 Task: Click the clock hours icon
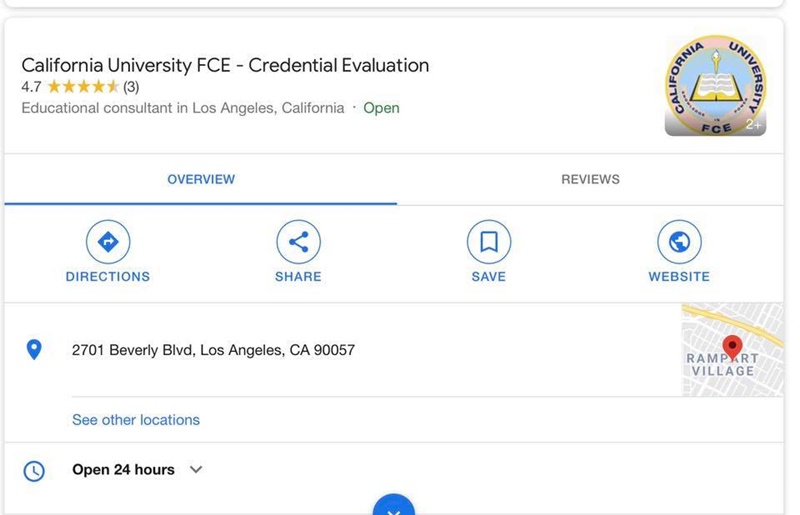34,470
